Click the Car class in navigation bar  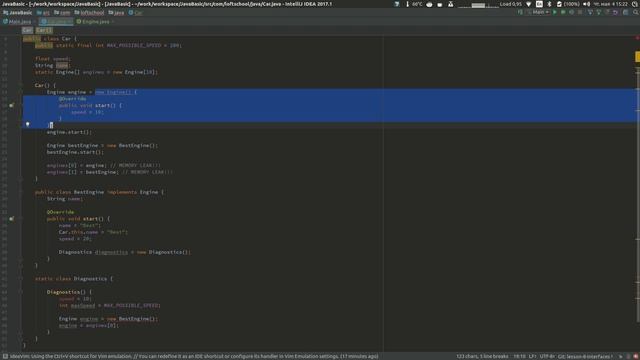[136, 13]
